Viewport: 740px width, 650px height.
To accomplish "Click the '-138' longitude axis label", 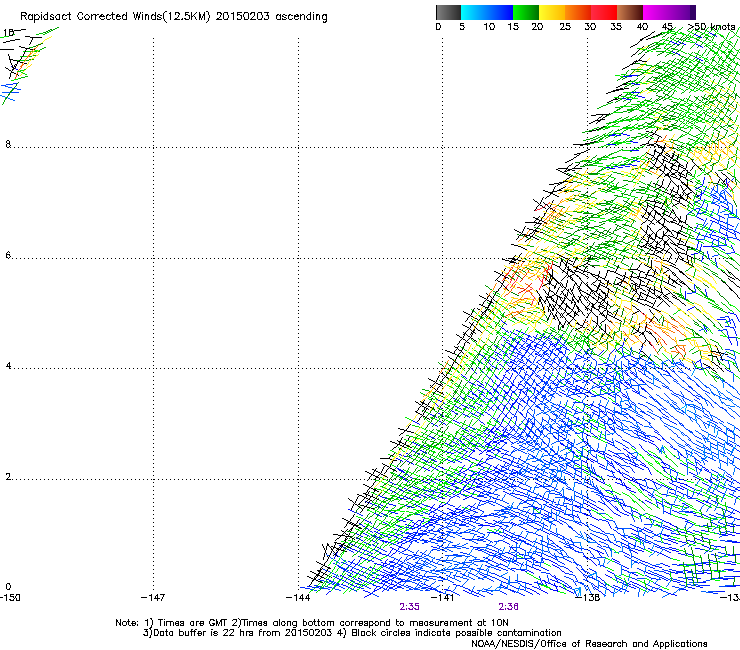I will point(588,598).
